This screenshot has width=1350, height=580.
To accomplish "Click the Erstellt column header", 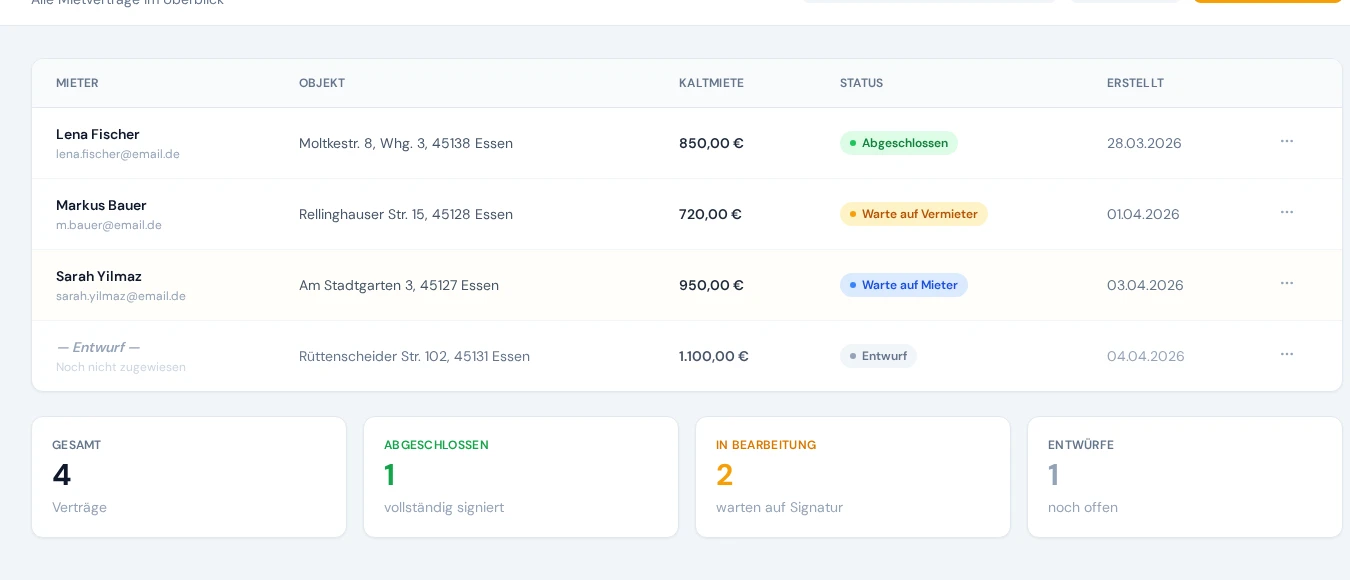I will tap(1135, 83).
